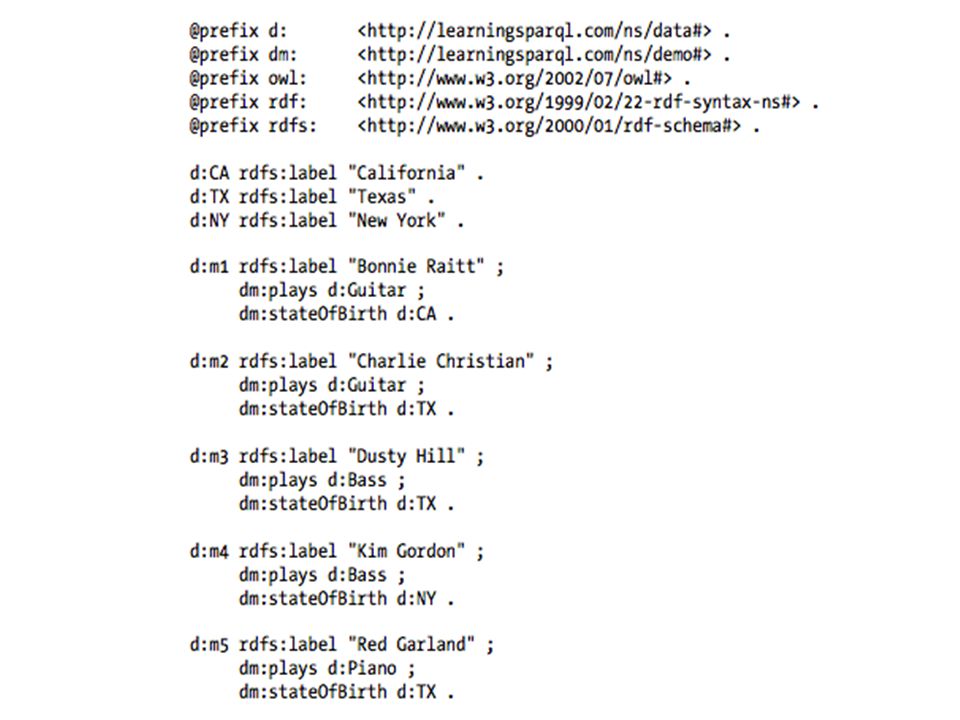Click the "New York" label string
The height and width of the screenshot is (720, 960).
point(397,220)
